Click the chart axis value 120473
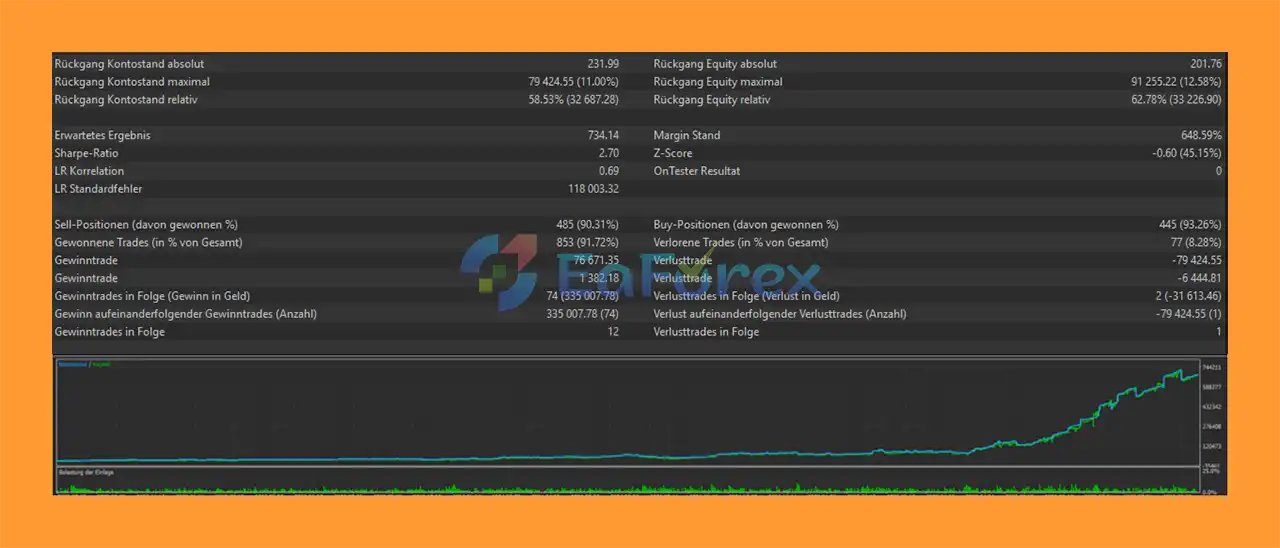The height and width of the screenshot is (548, 1280). (x=1212, y=446)
